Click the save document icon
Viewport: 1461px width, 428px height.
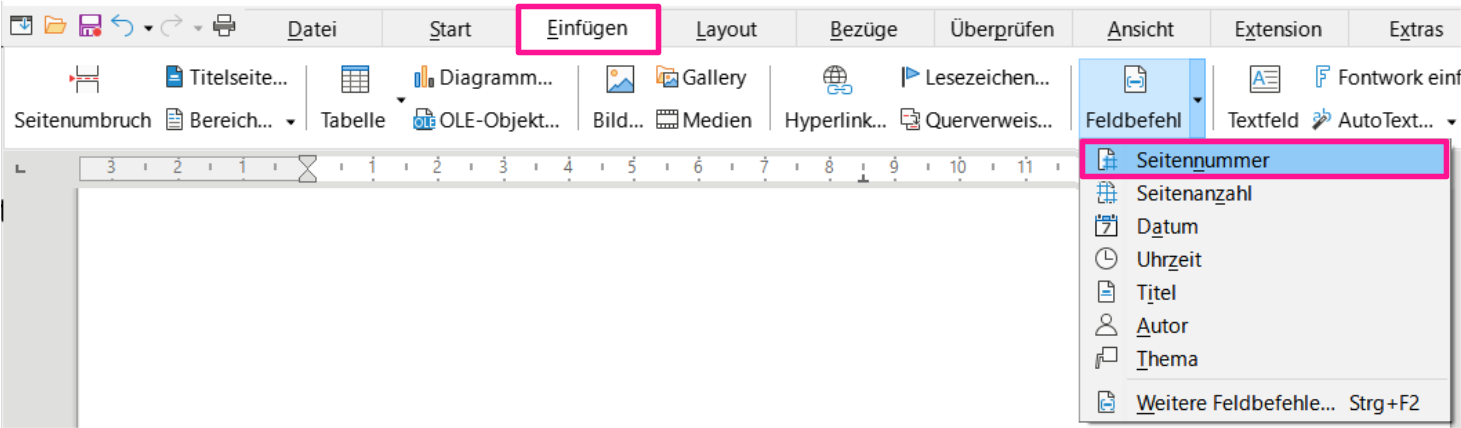click(x=90, y=26)
